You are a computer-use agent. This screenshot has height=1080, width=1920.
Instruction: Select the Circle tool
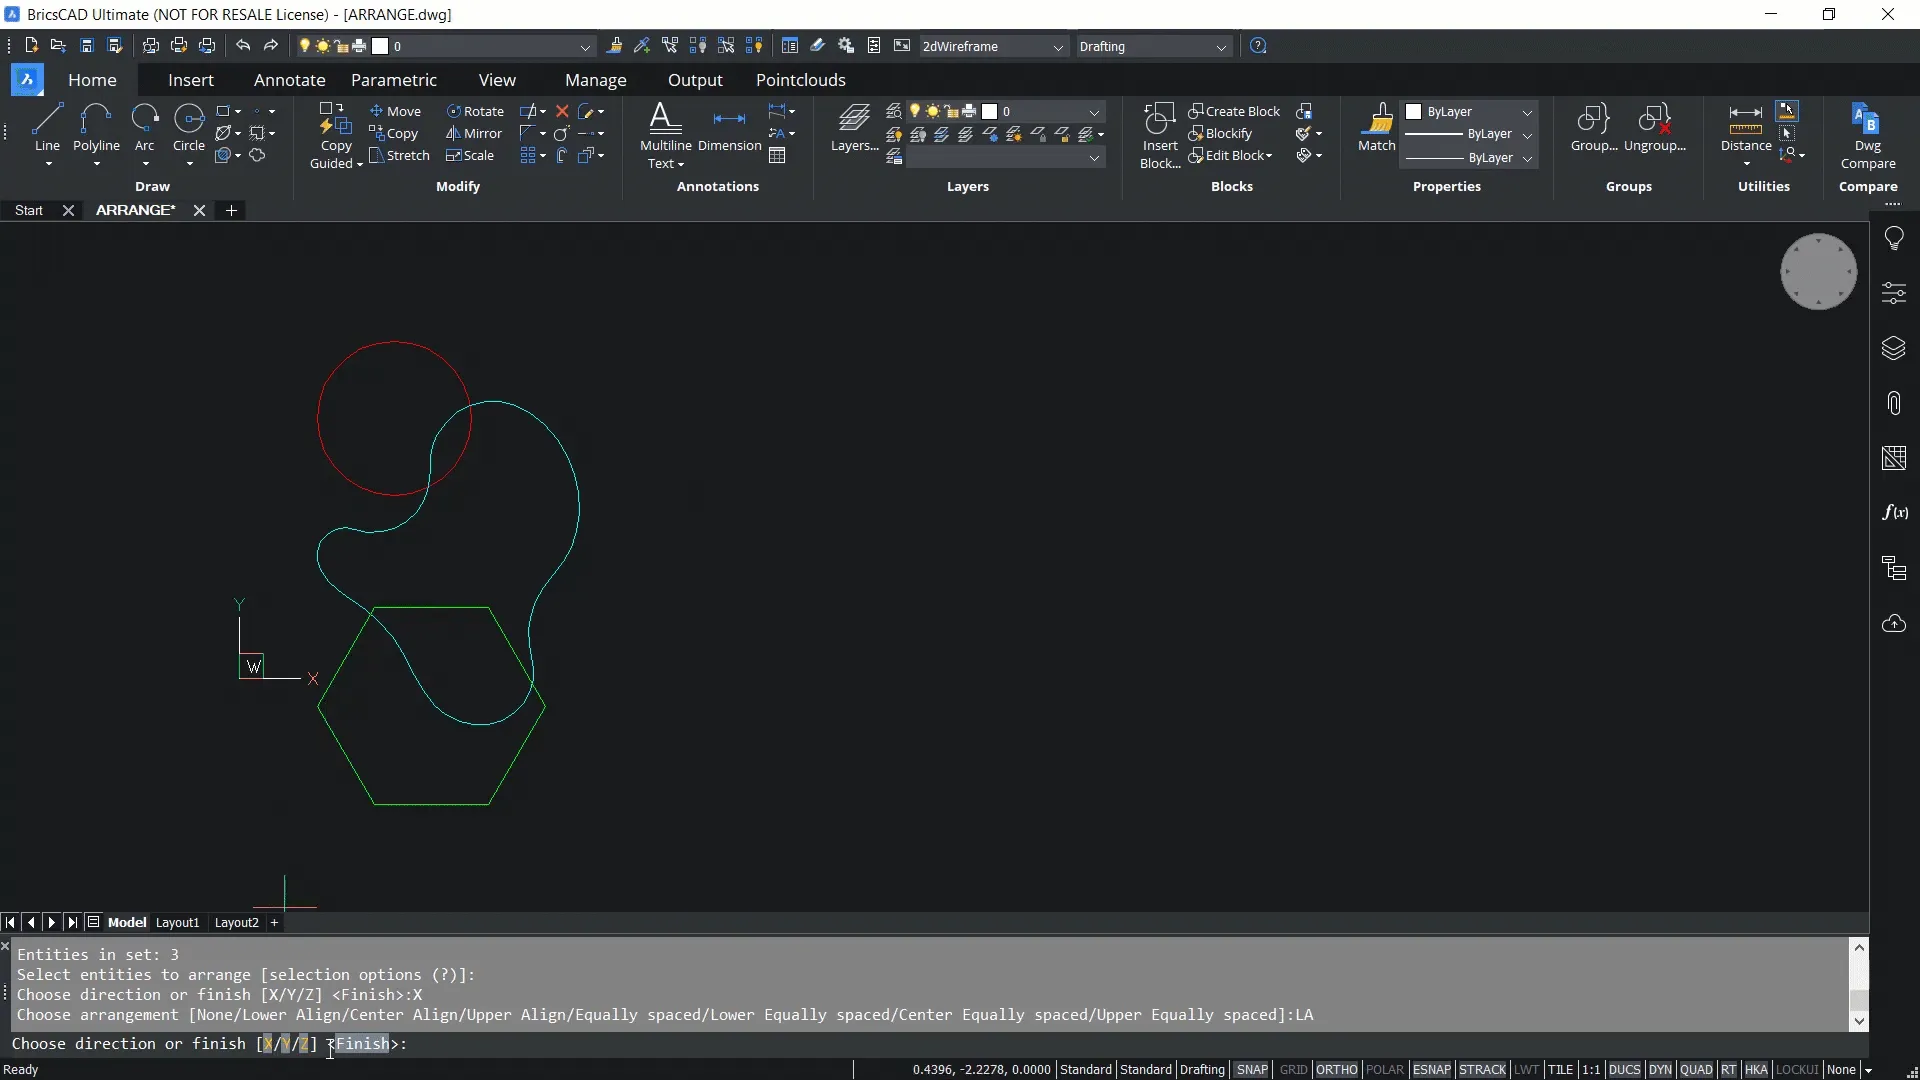pyautogui.click(x=188, y=128)
